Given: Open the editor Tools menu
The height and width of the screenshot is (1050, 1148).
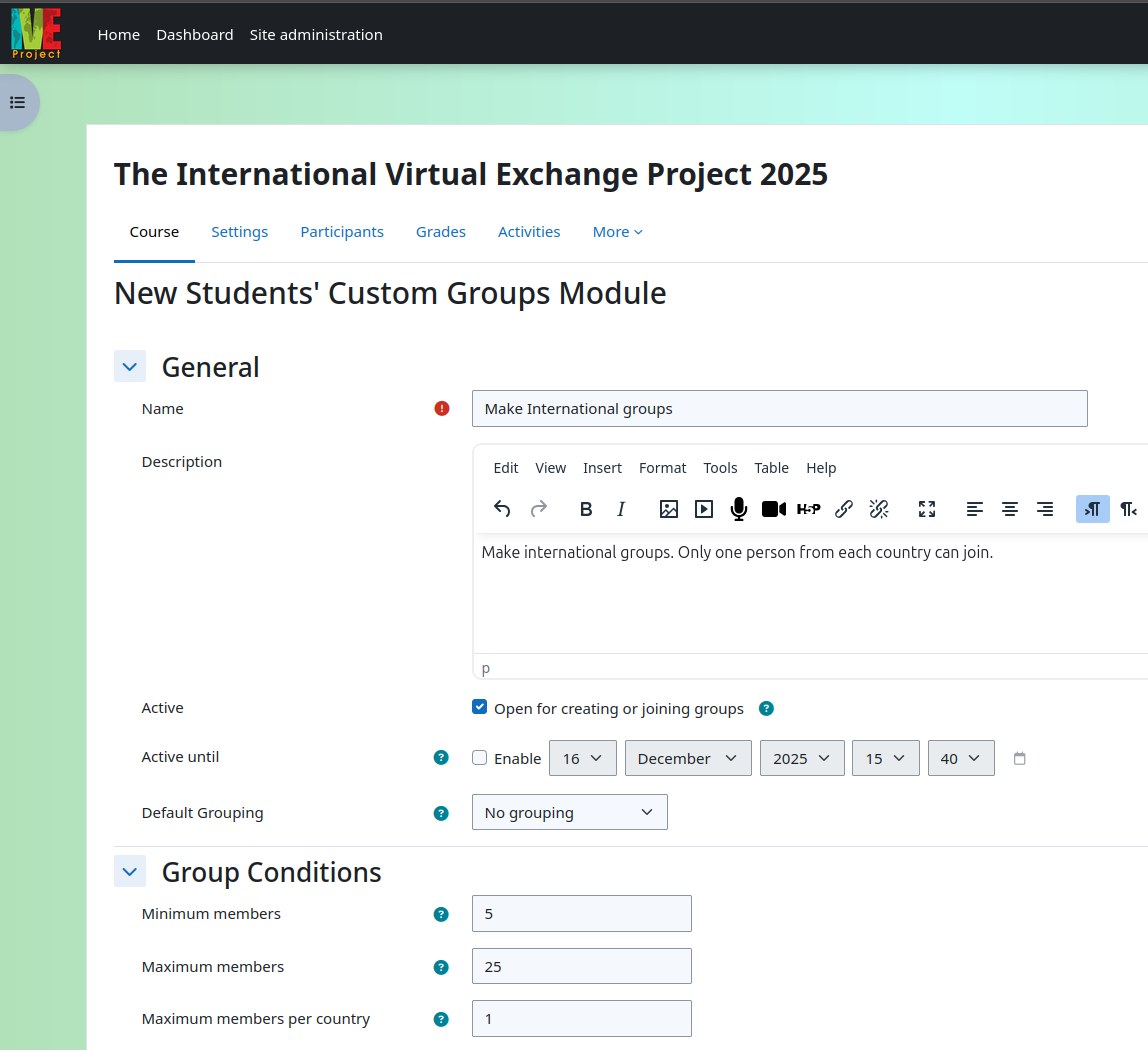Looking at the screenshot, I should [720, 468].
